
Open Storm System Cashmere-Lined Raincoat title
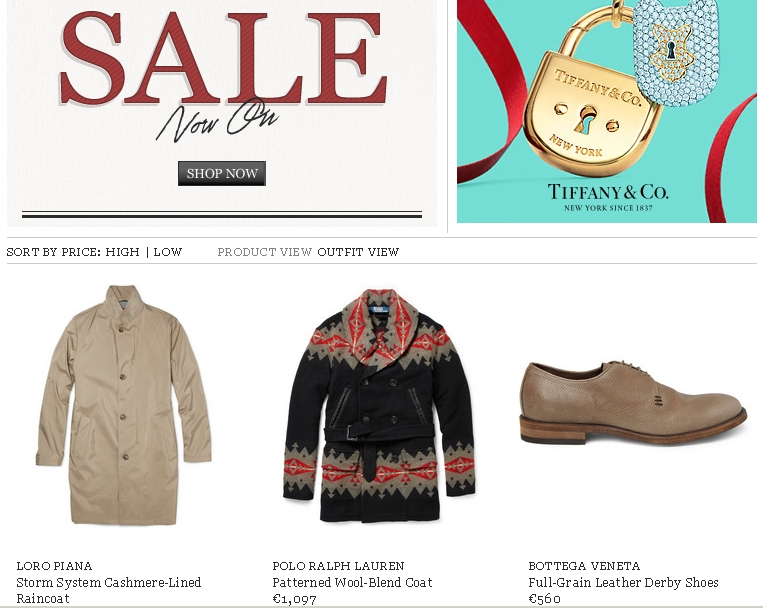tap(109, 590)
